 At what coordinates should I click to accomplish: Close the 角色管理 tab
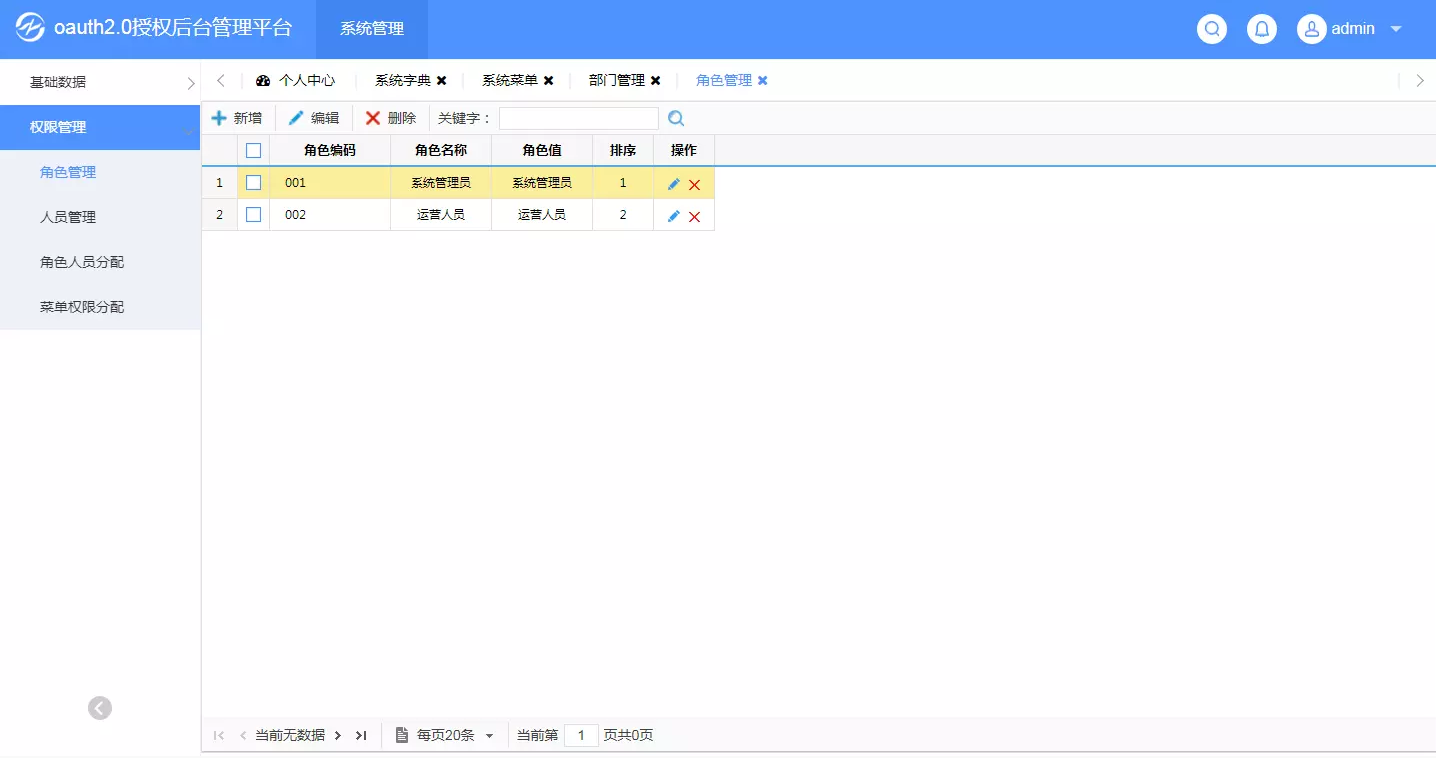click(x=763, y=80)
